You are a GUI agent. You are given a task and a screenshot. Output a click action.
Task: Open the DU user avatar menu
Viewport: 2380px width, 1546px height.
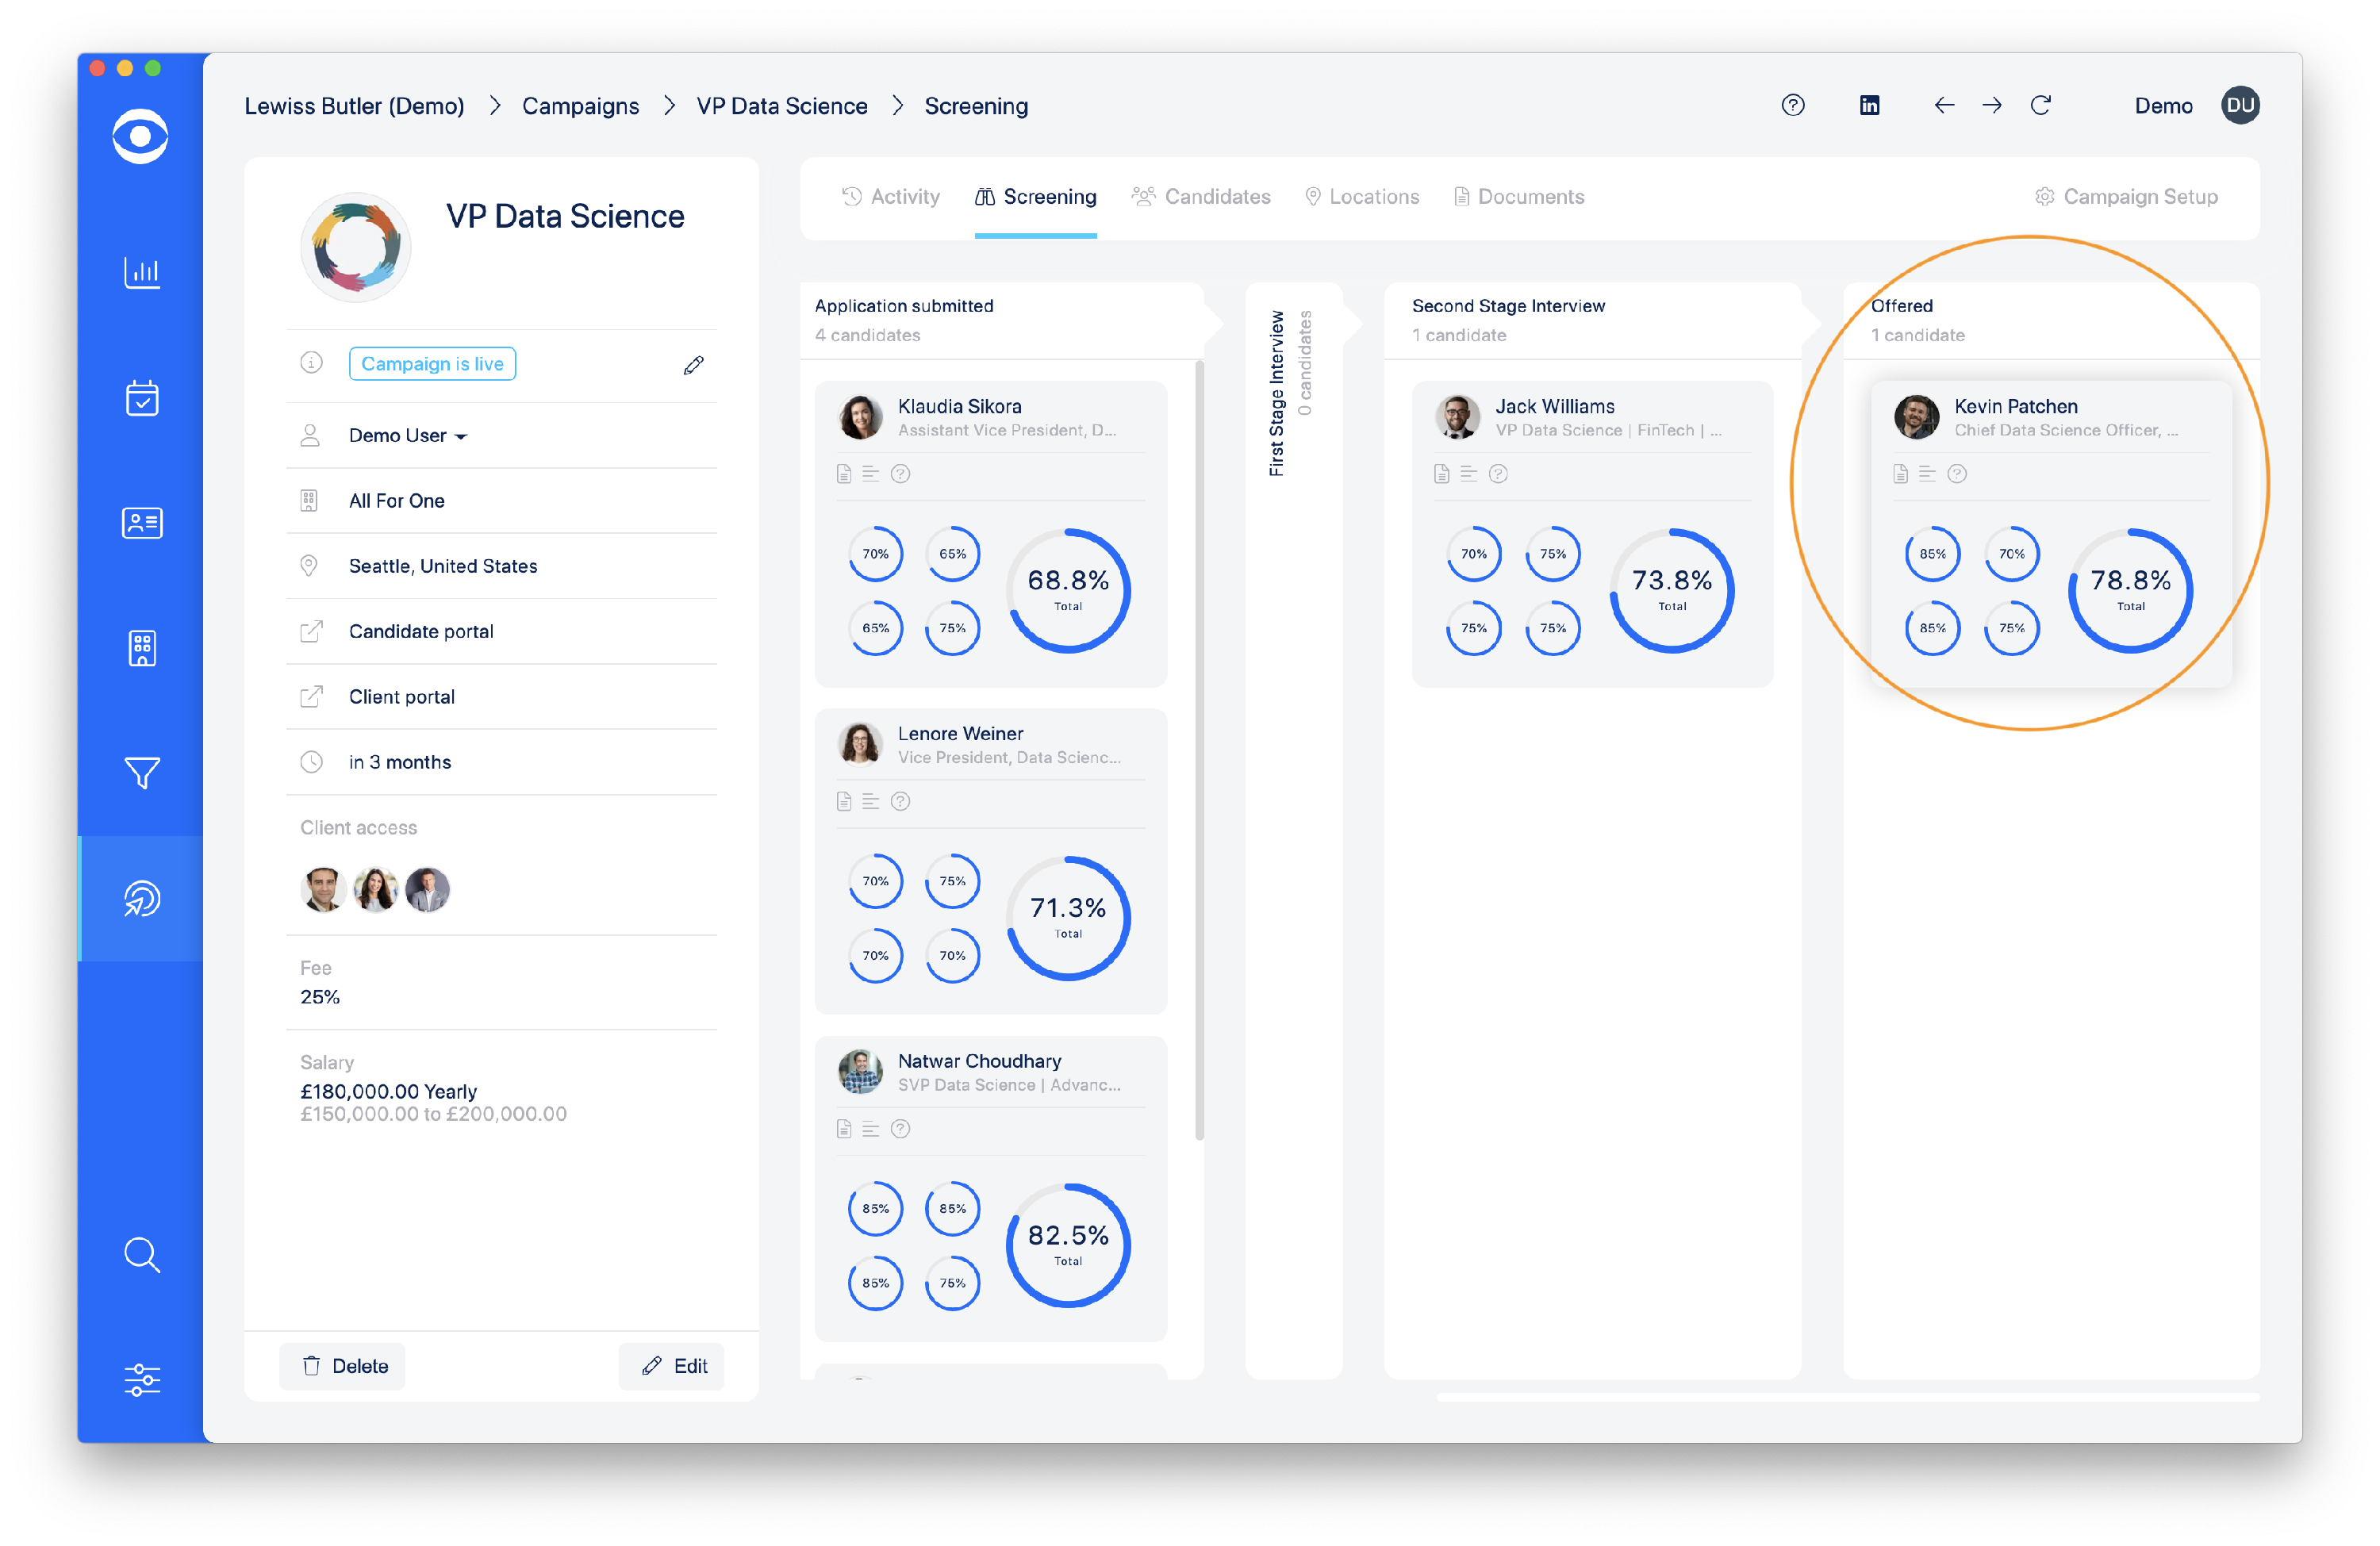click(x=2240, y=105)
